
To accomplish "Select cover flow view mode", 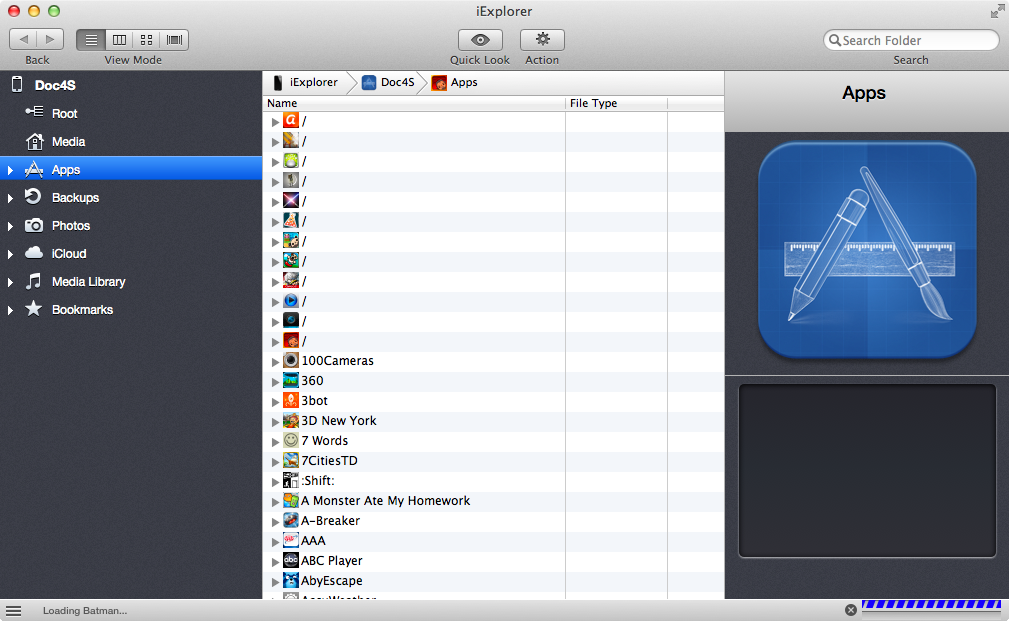I will point(175,40).
